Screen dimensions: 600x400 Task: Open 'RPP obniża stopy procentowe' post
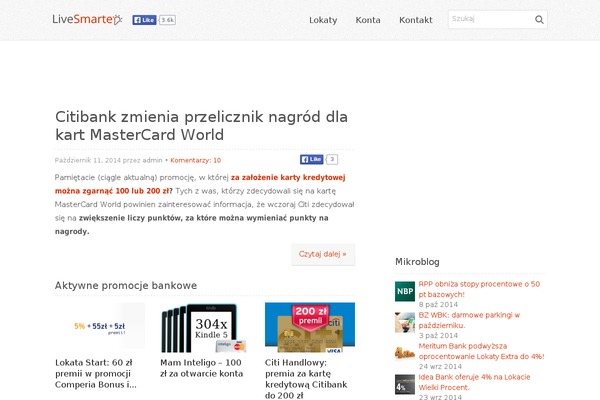point(479,289)
